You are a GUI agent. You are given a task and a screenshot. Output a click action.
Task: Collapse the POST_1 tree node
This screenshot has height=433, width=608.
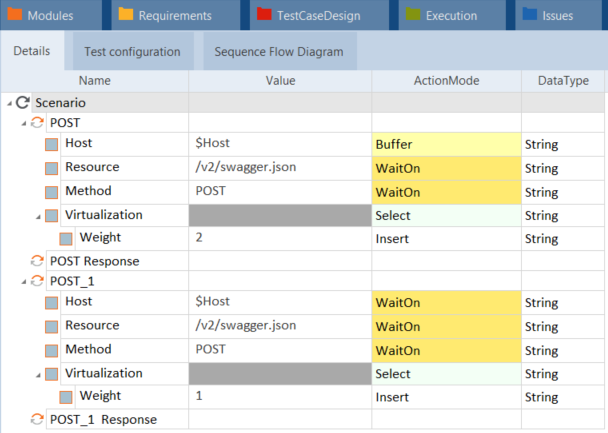pos(23,282)
